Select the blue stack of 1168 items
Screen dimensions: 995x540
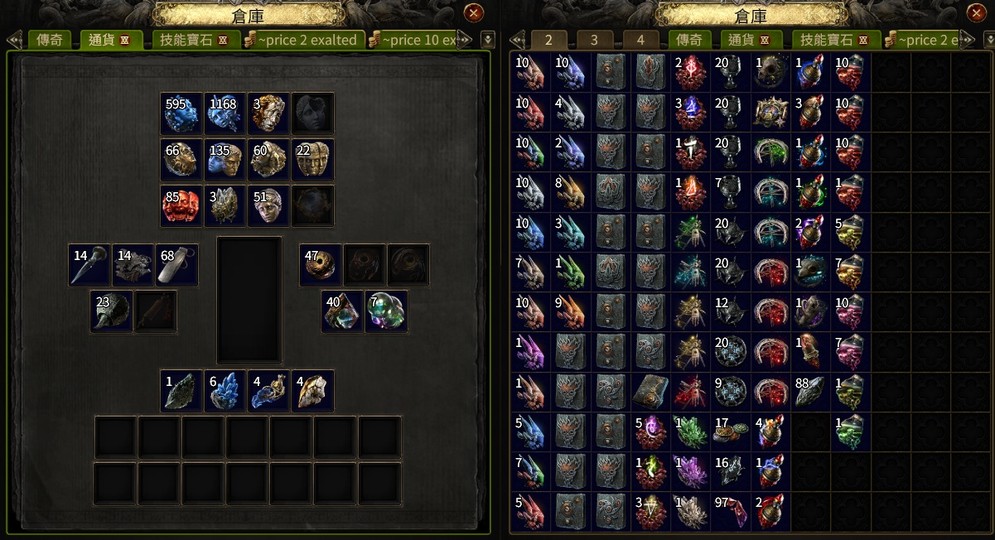coord(225,114)
